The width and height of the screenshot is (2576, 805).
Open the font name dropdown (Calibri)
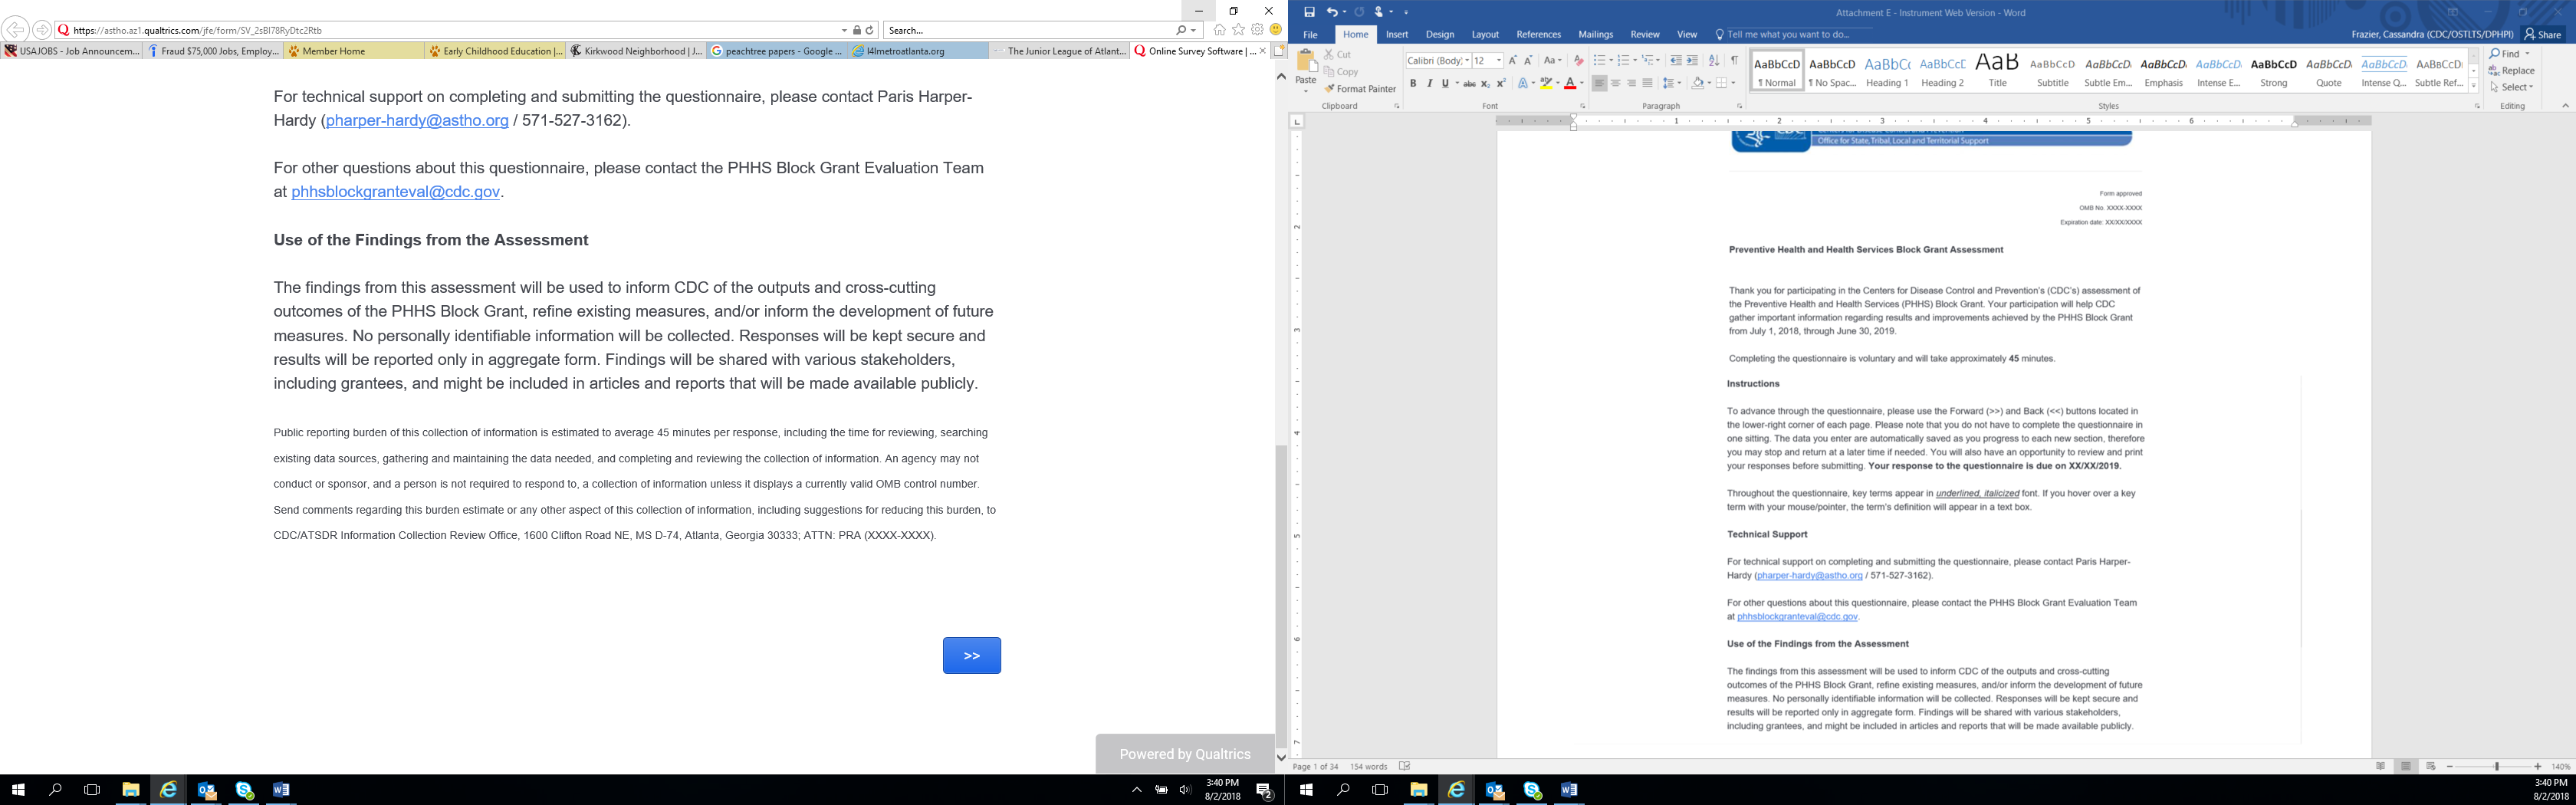point(1467,61)
